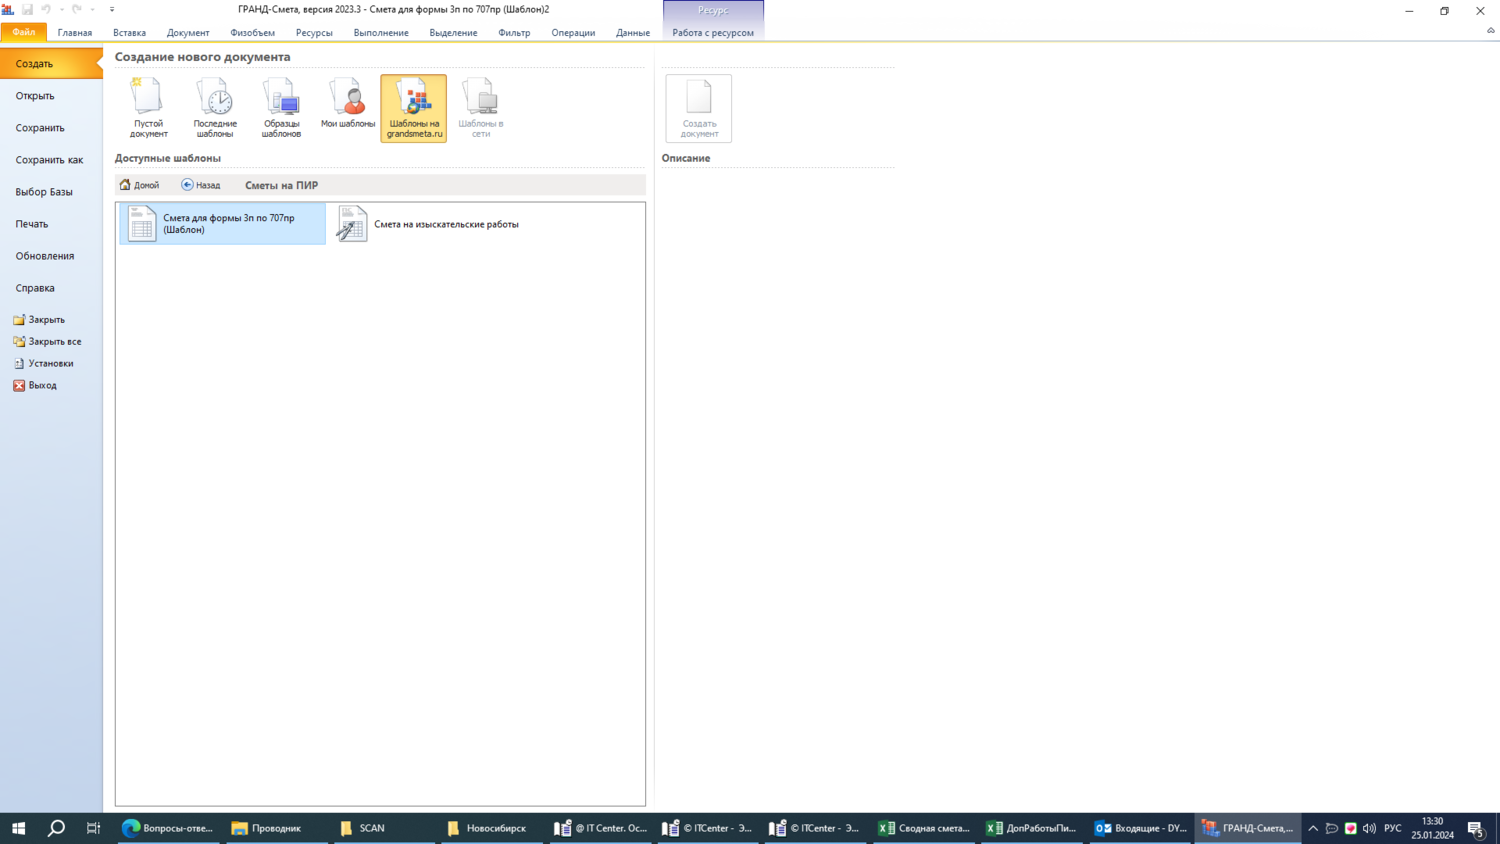Open the Новосибирск folder taskbar item
Viewport: 1500px width, 844px height.
click(x=489, y=828)
